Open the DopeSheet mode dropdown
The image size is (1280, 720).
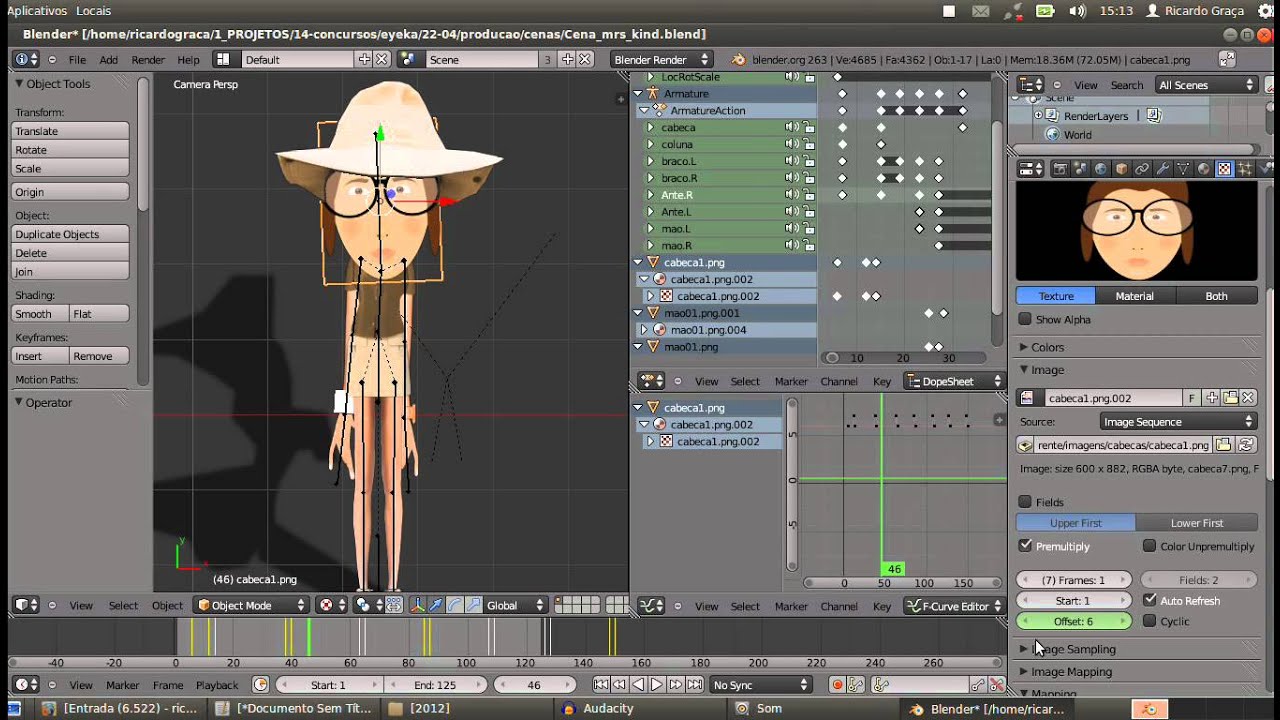coord(953,381)
